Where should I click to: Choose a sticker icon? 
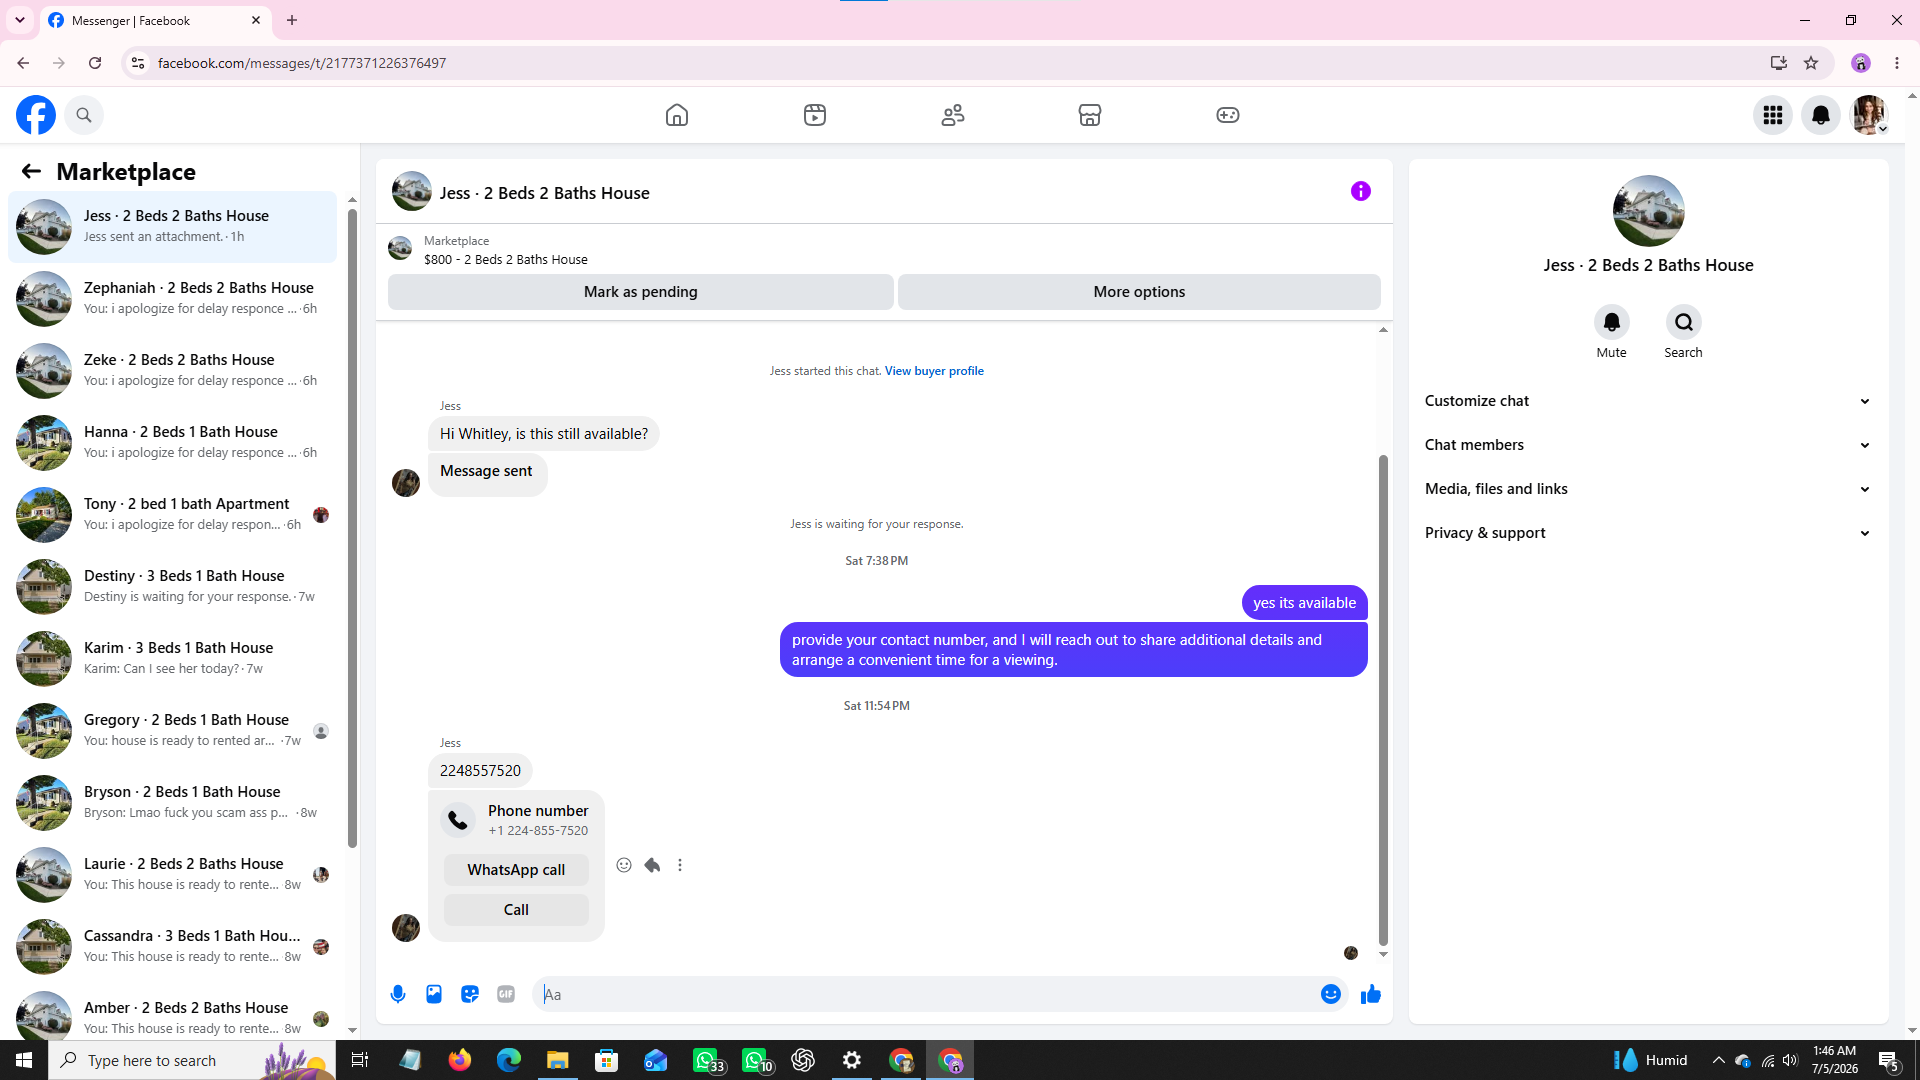point(470,994)
